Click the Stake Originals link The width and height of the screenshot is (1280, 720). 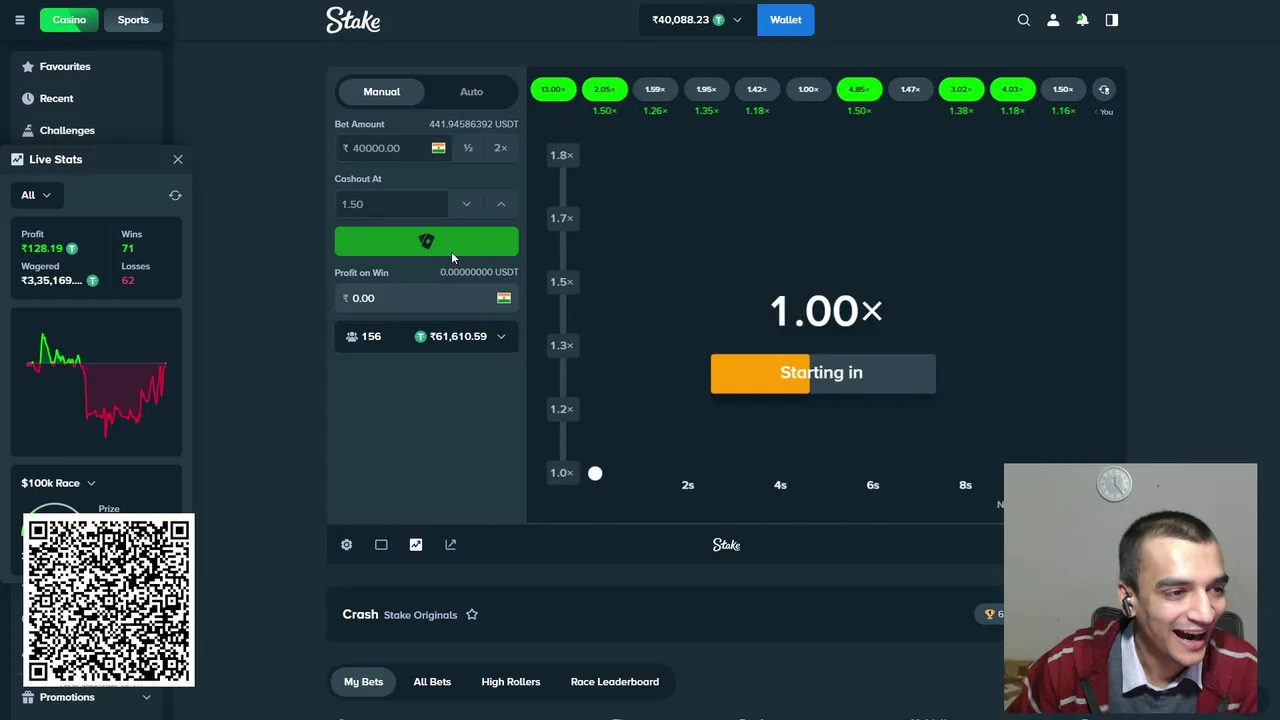(x=420, y=615)
